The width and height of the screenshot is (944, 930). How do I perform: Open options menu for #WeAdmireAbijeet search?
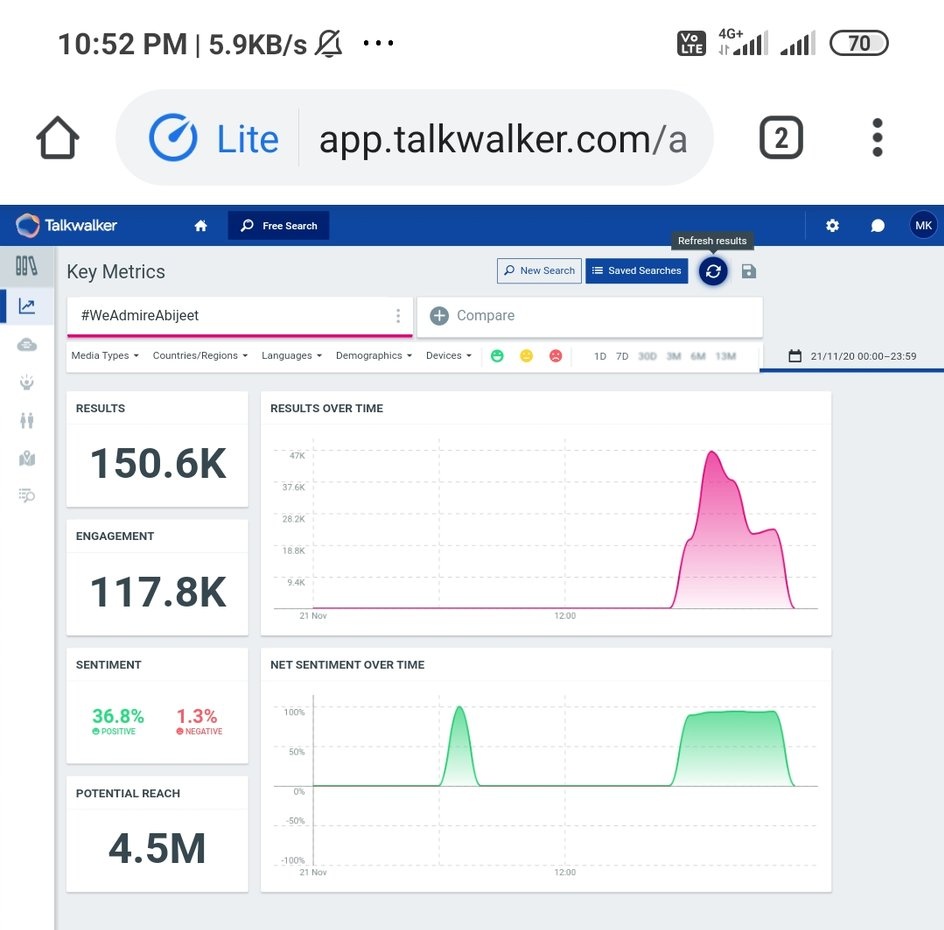coord(398,316)
